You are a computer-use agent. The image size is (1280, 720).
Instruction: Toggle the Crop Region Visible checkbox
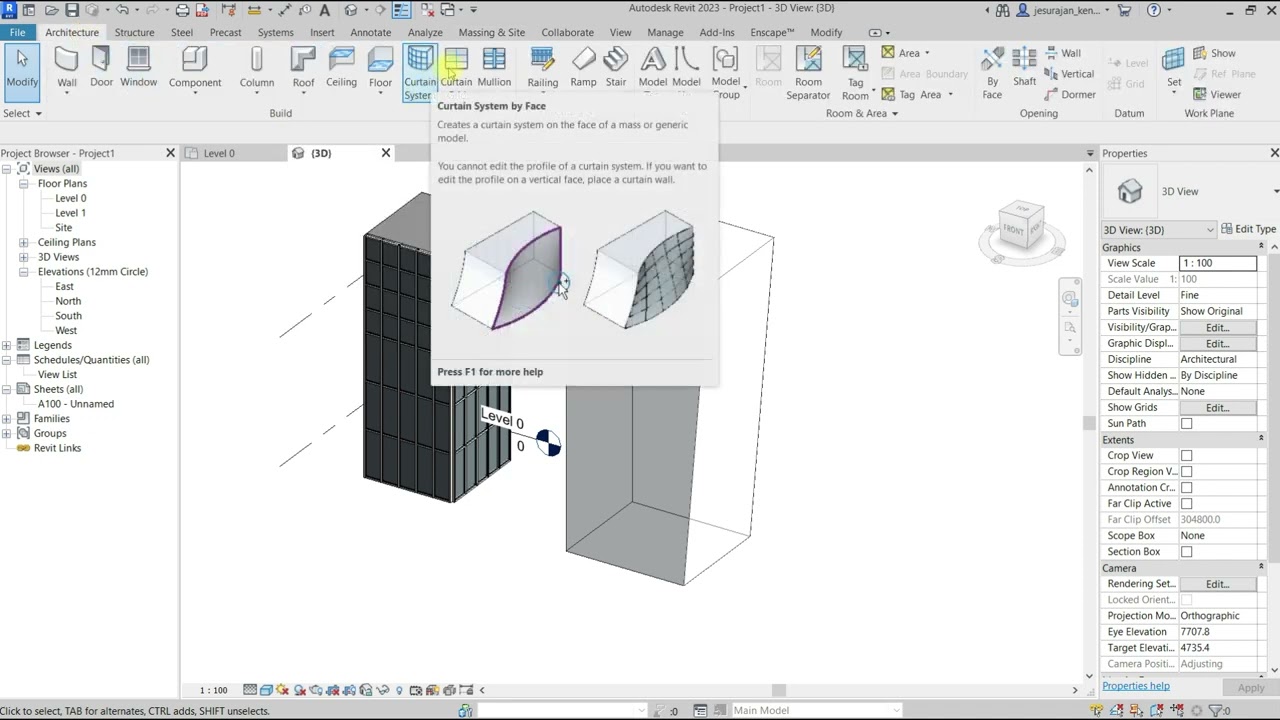pyautogui.click(x=1186, y=472)
